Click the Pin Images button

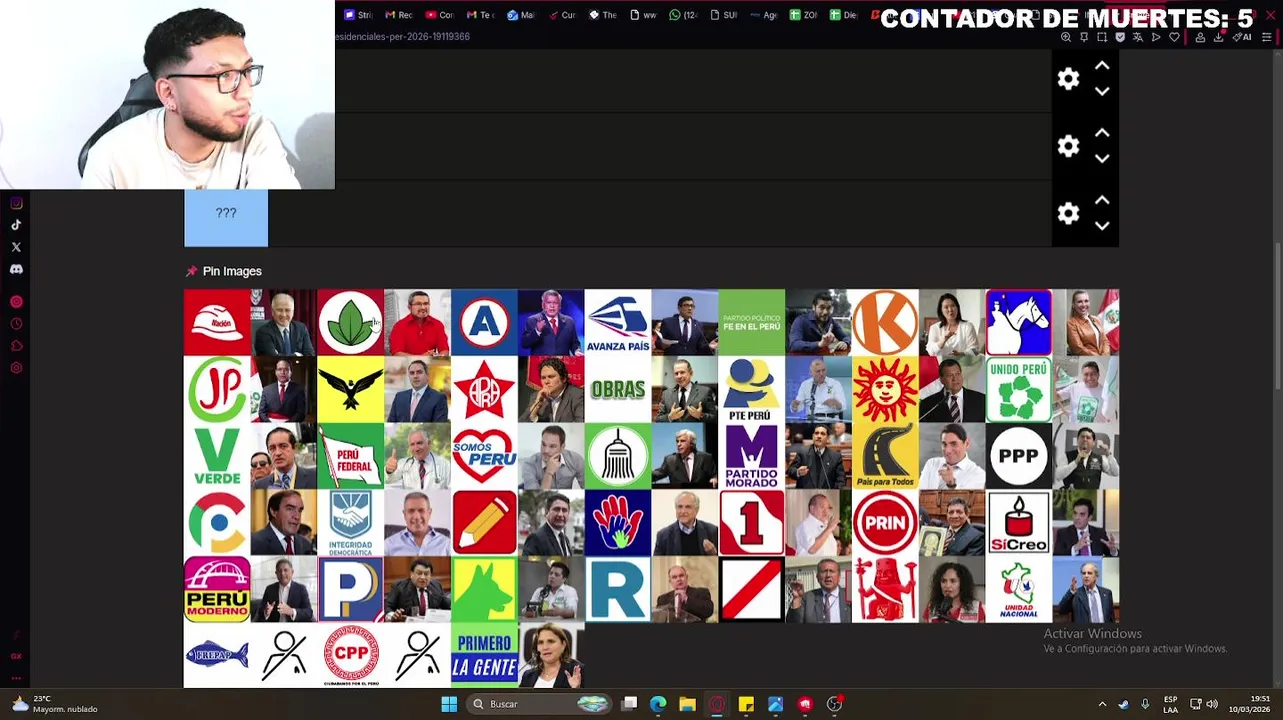224,271
